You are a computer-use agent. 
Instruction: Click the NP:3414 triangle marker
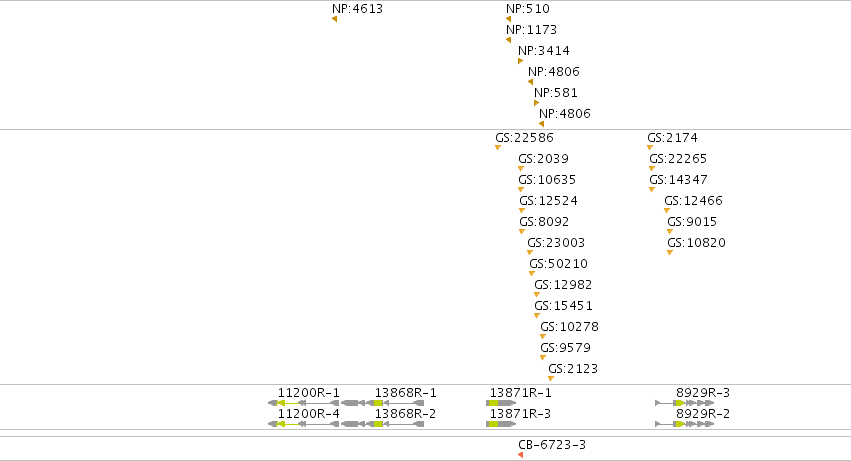520,61
